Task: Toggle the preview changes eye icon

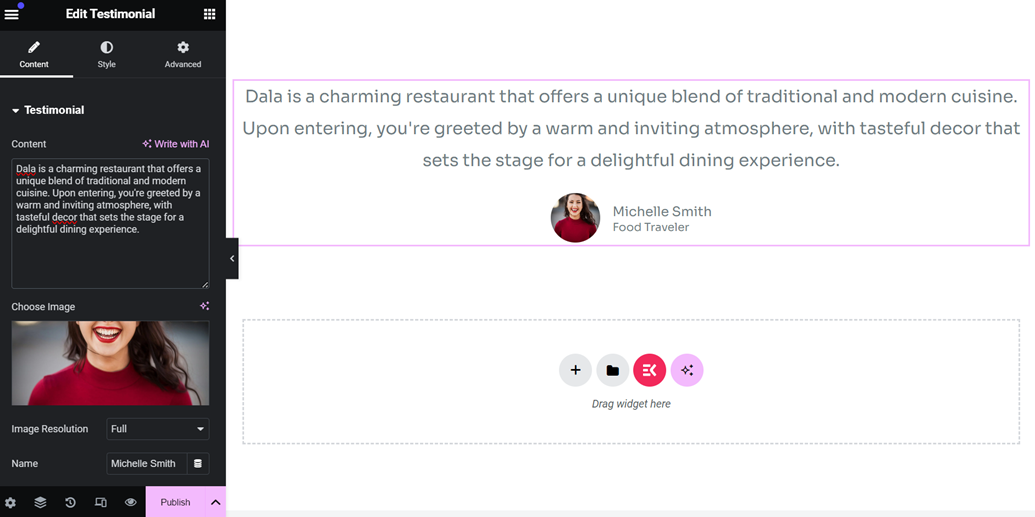Action: (x=130, y=502)
